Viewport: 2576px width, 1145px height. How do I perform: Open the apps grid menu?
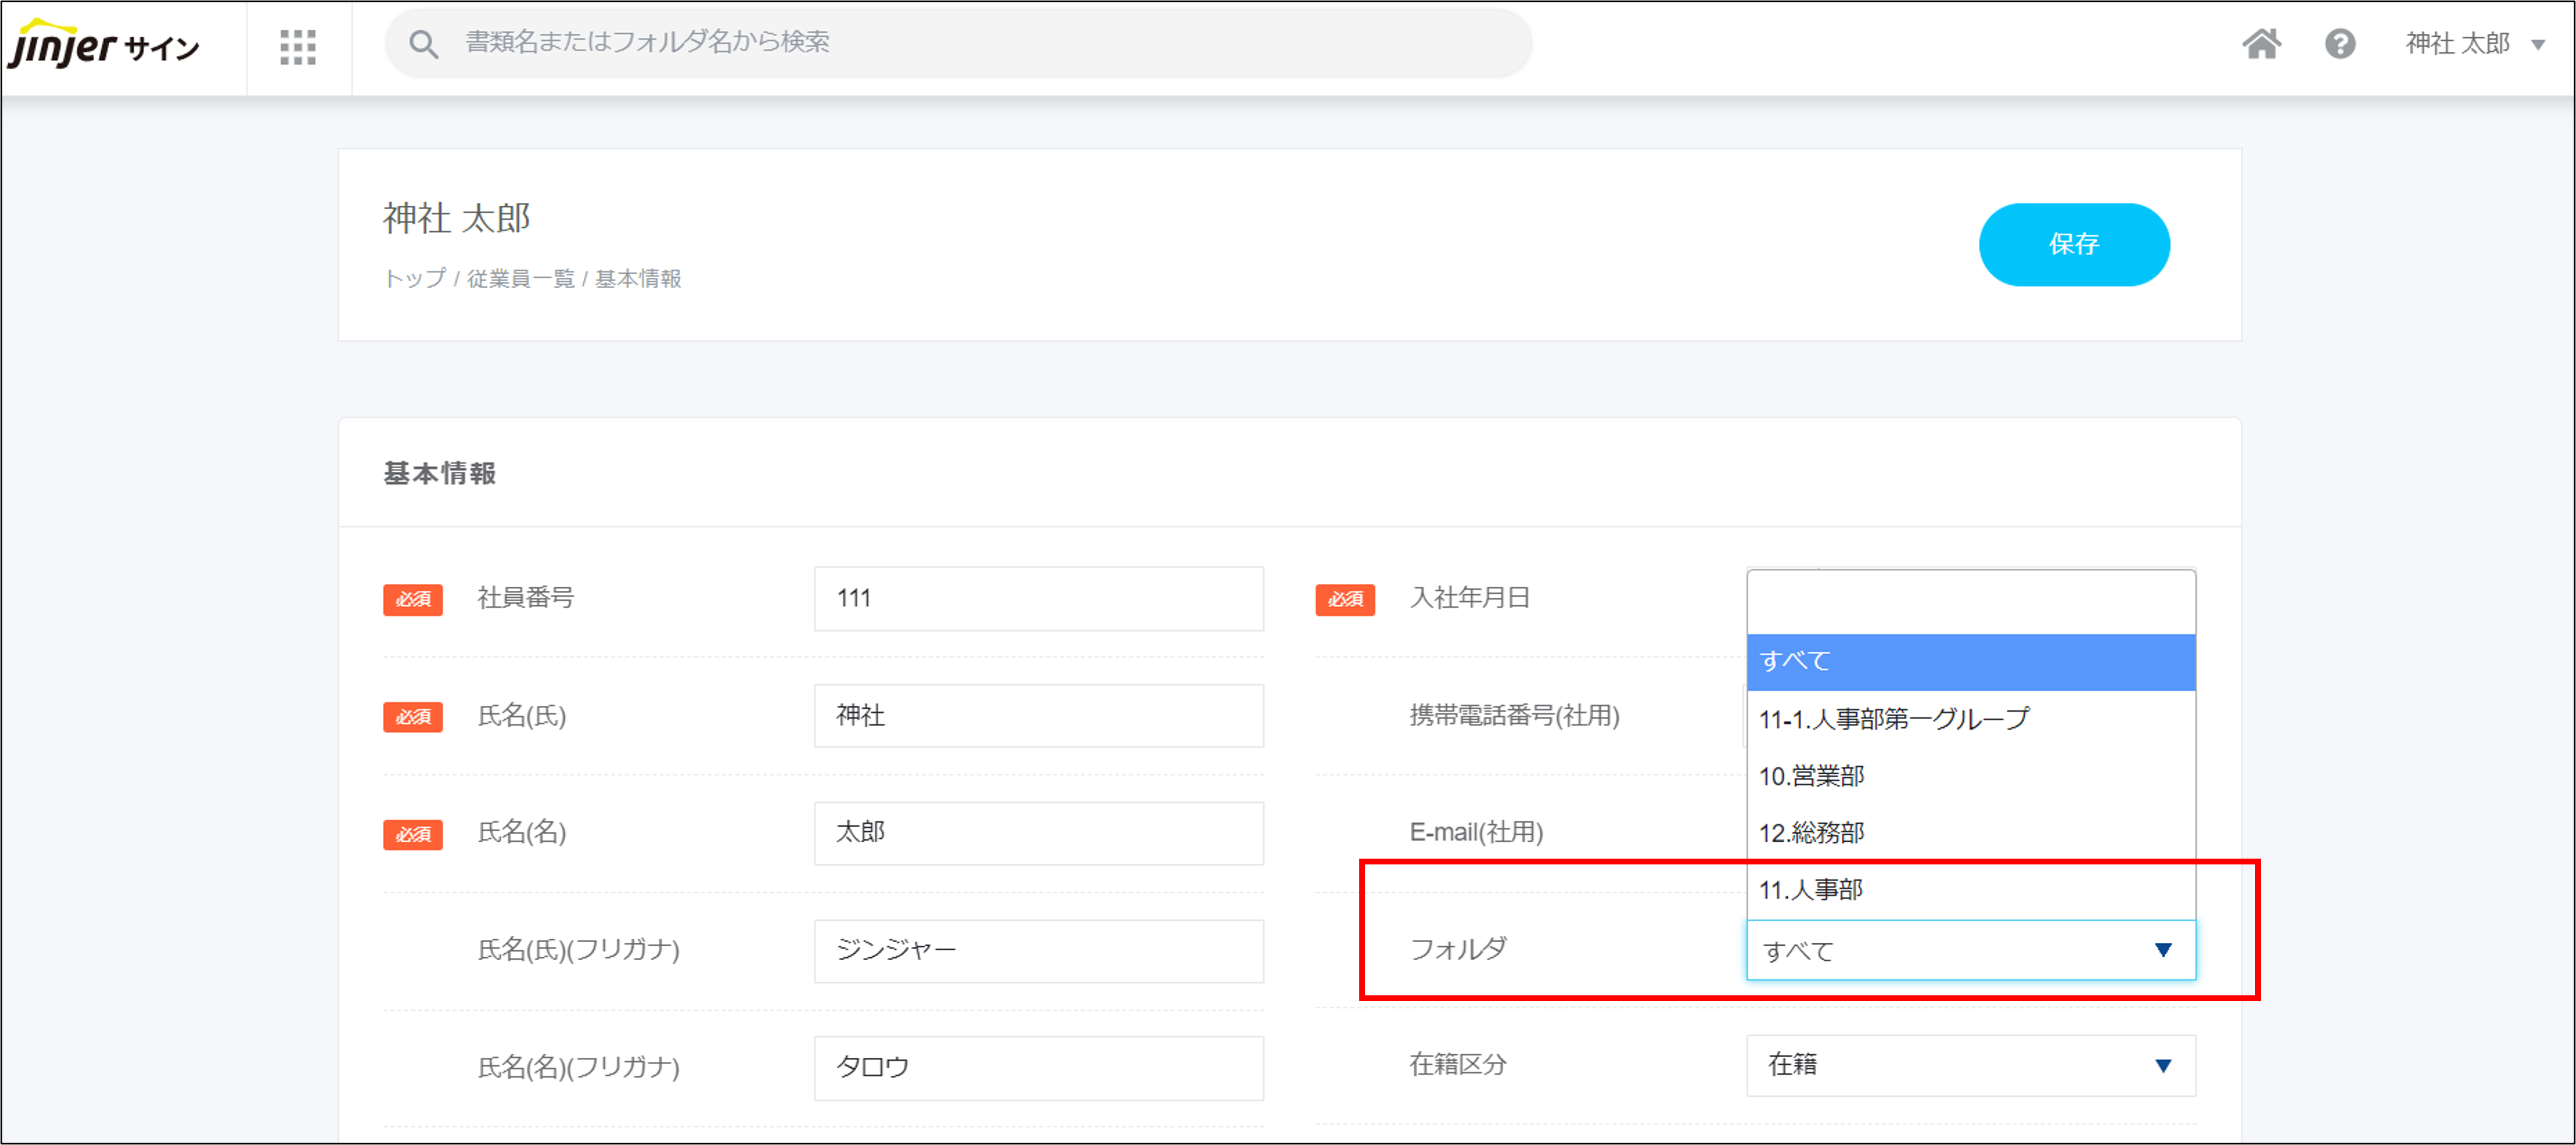pos(297,47)
